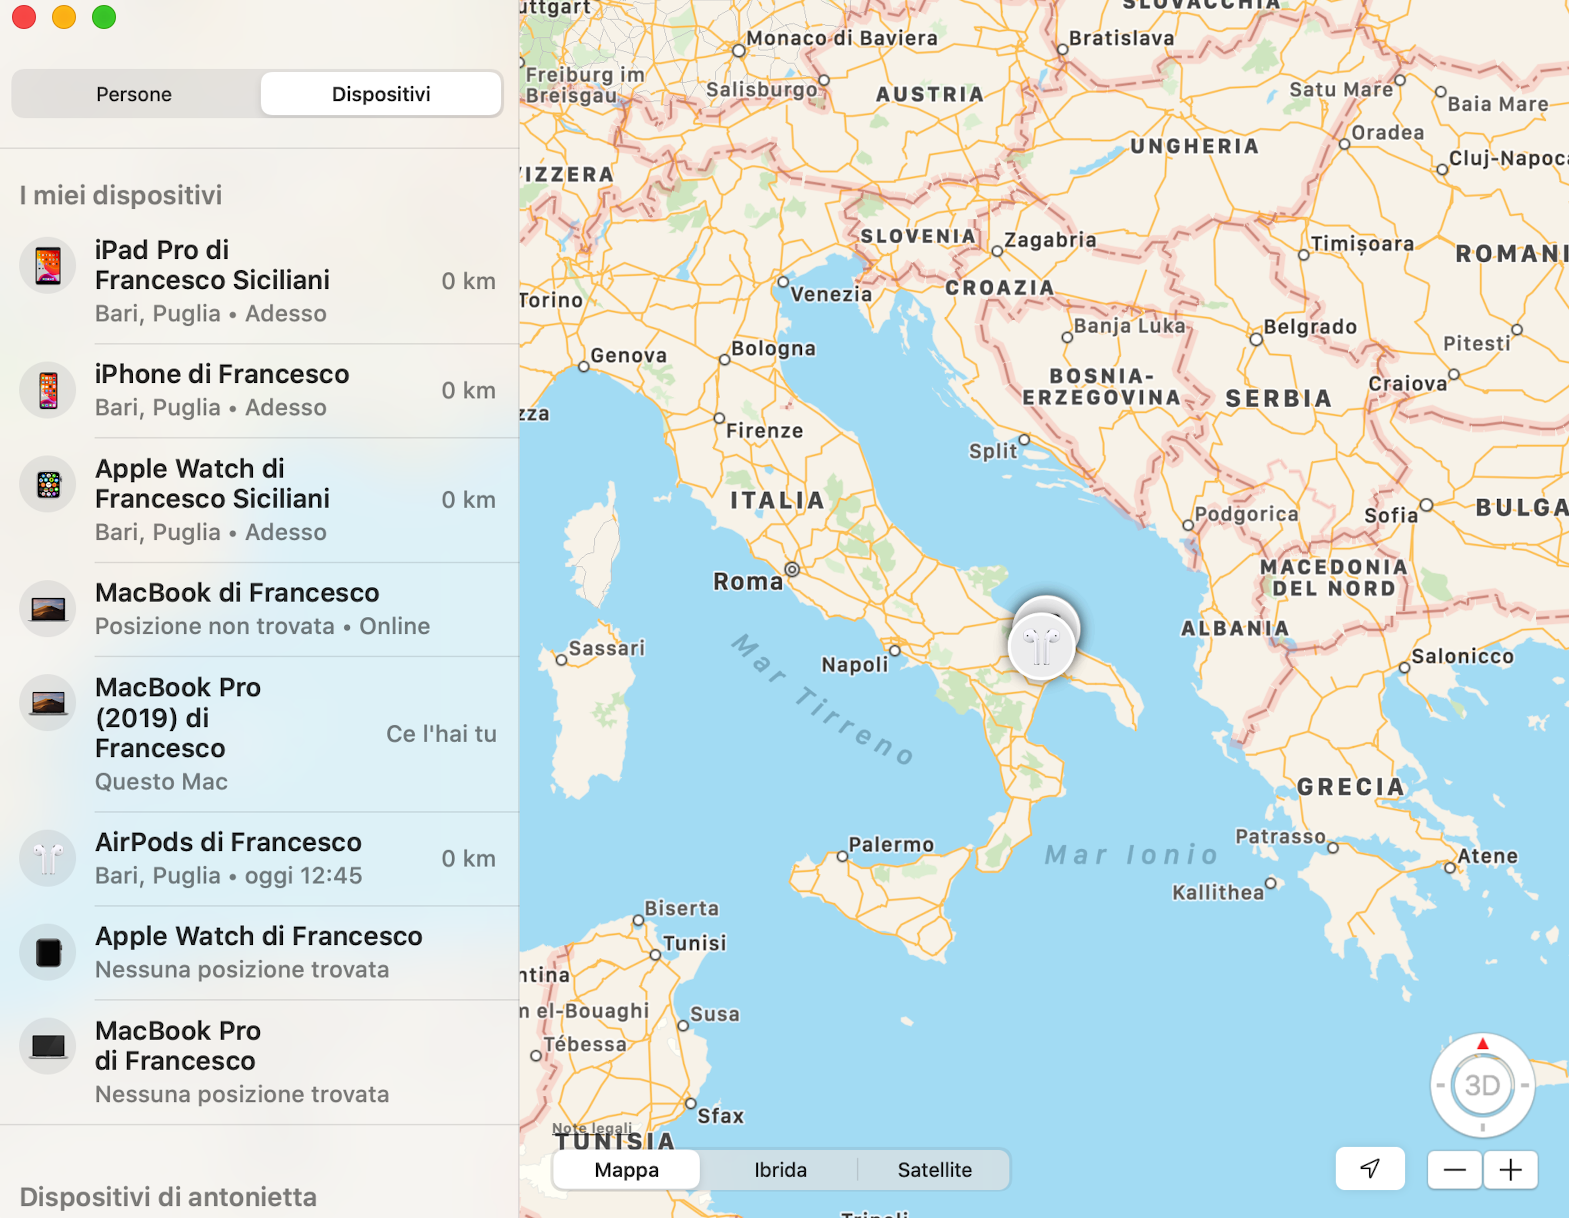
Task: Click the Roma city label on map
Action: (747, 581)
